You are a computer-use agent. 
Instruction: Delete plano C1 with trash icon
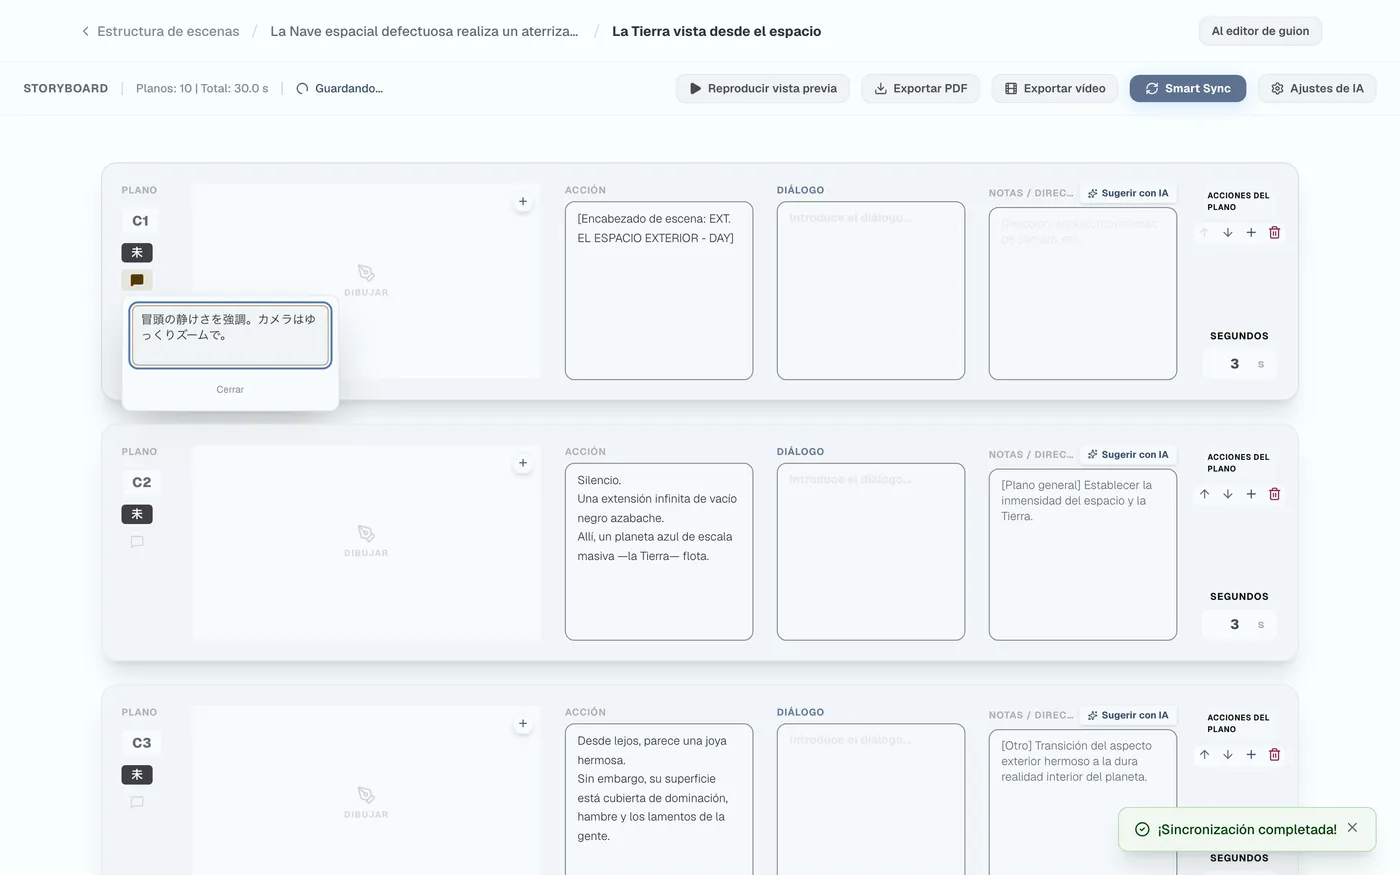tap(1274, 232)
